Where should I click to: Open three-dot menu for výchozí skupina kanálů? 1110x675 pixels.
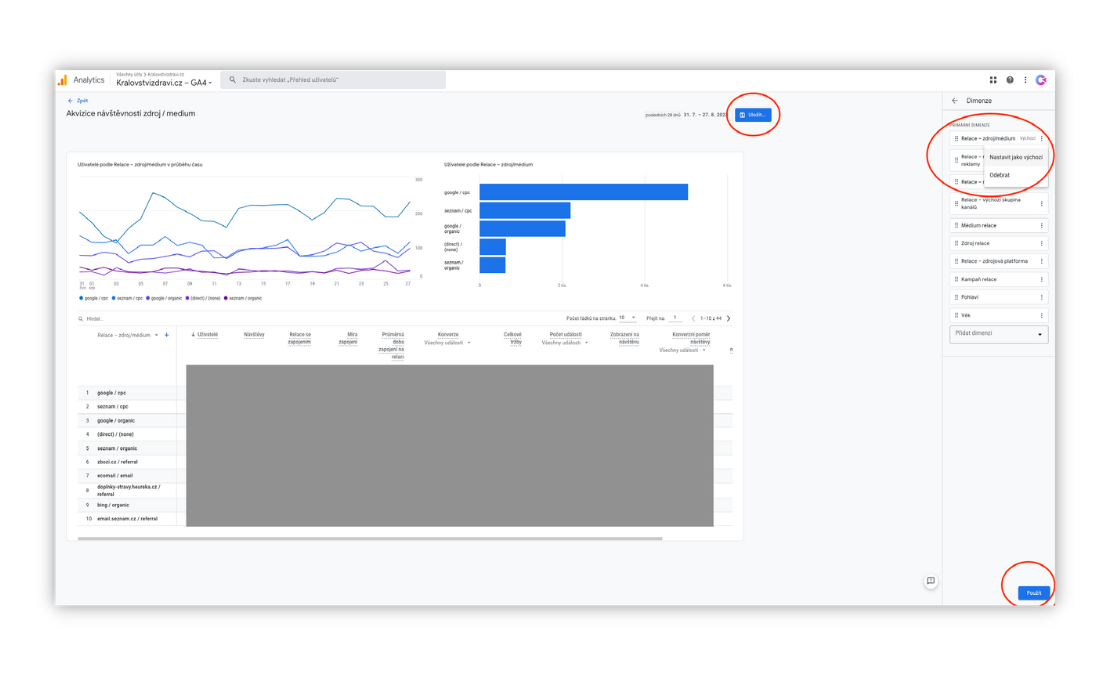(x=1041, y=204)
